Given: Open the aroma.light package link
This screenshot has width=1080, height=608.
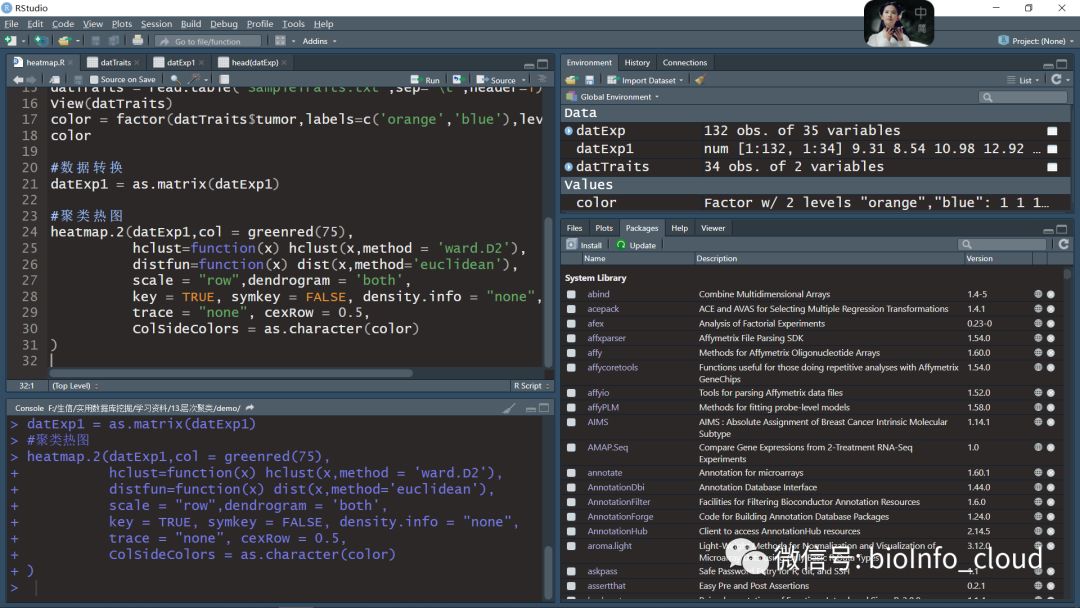Looking at the screenshot, I should tap(610, 546).
